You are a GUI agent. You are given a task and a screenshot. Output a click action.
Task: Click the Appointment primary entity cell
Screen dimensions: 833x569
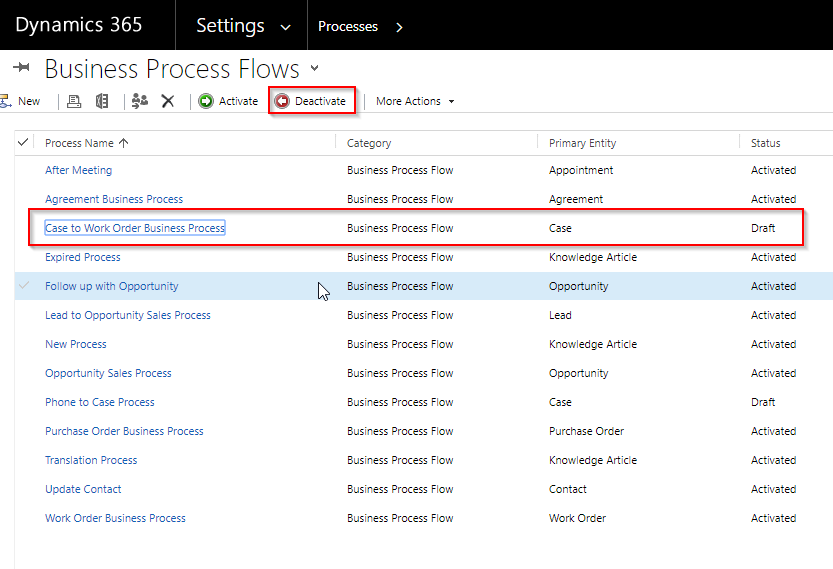(581, 170)
